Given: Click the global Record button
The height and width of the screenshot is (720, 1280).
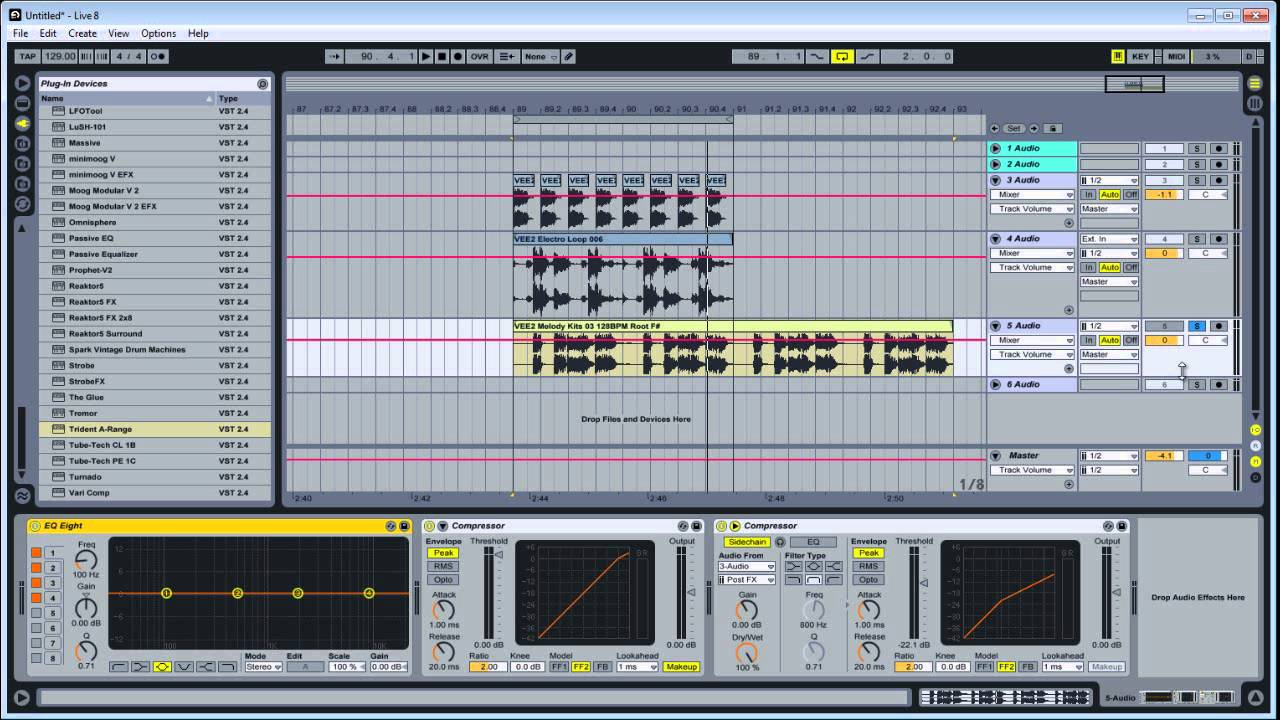Looking at the screenshot, I should click(458, 57).
